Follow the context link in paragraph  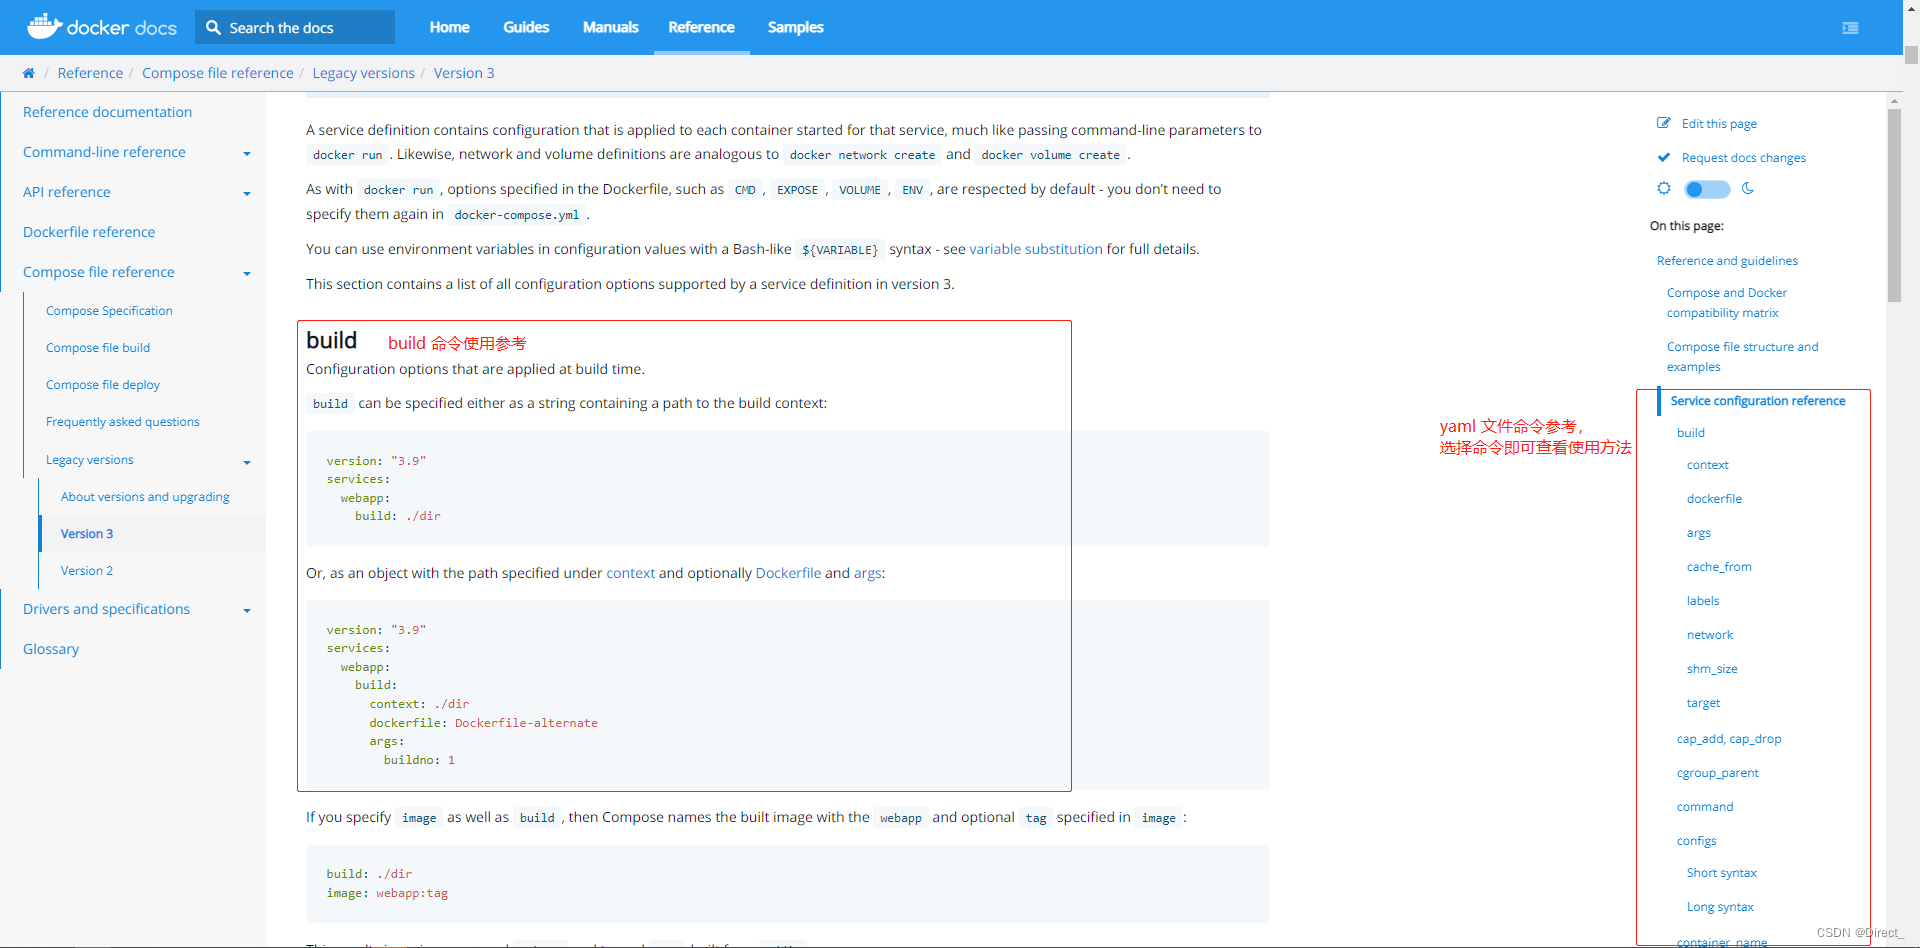630,573
